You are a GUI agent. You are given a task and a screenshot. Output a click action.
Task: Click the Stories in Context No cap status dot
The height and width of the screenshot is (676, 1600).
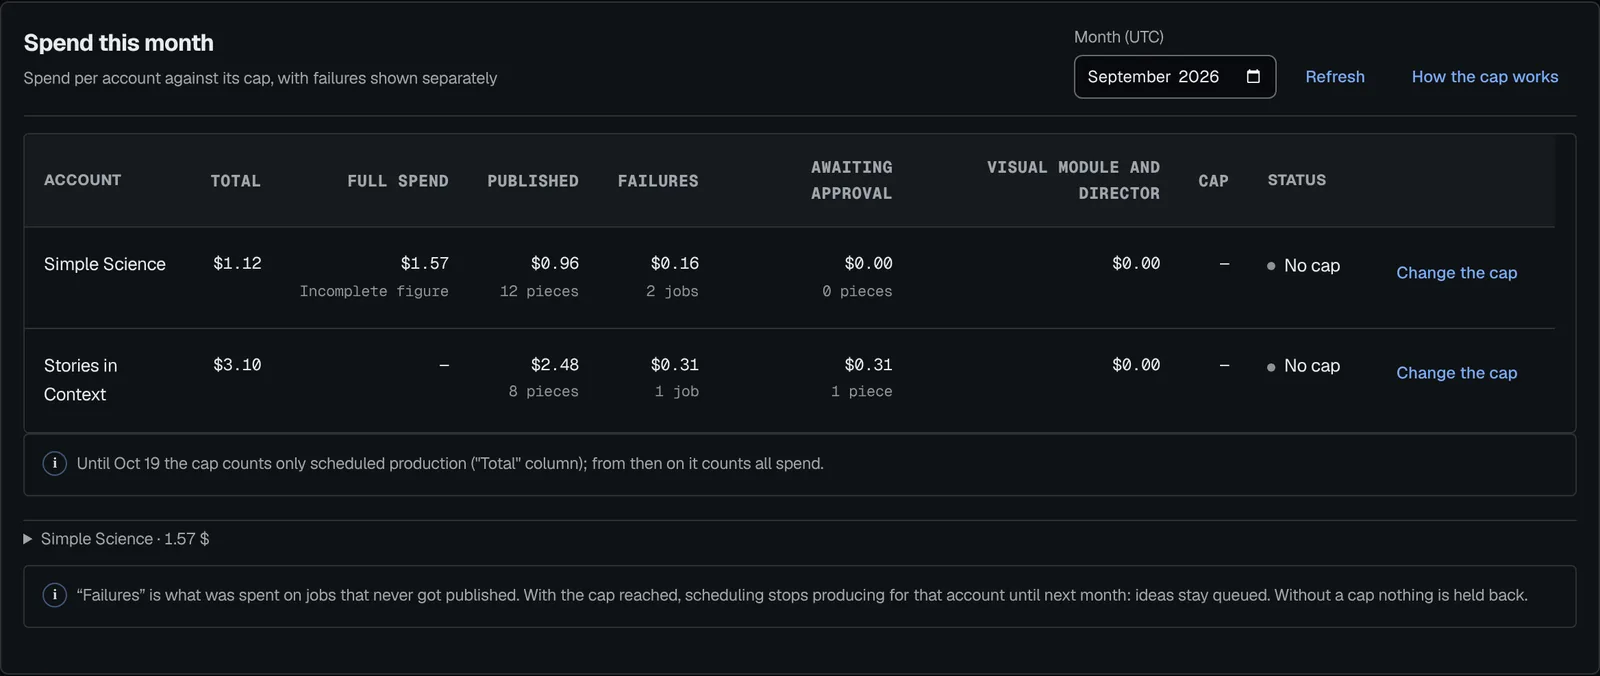[x=1271, y=367]
